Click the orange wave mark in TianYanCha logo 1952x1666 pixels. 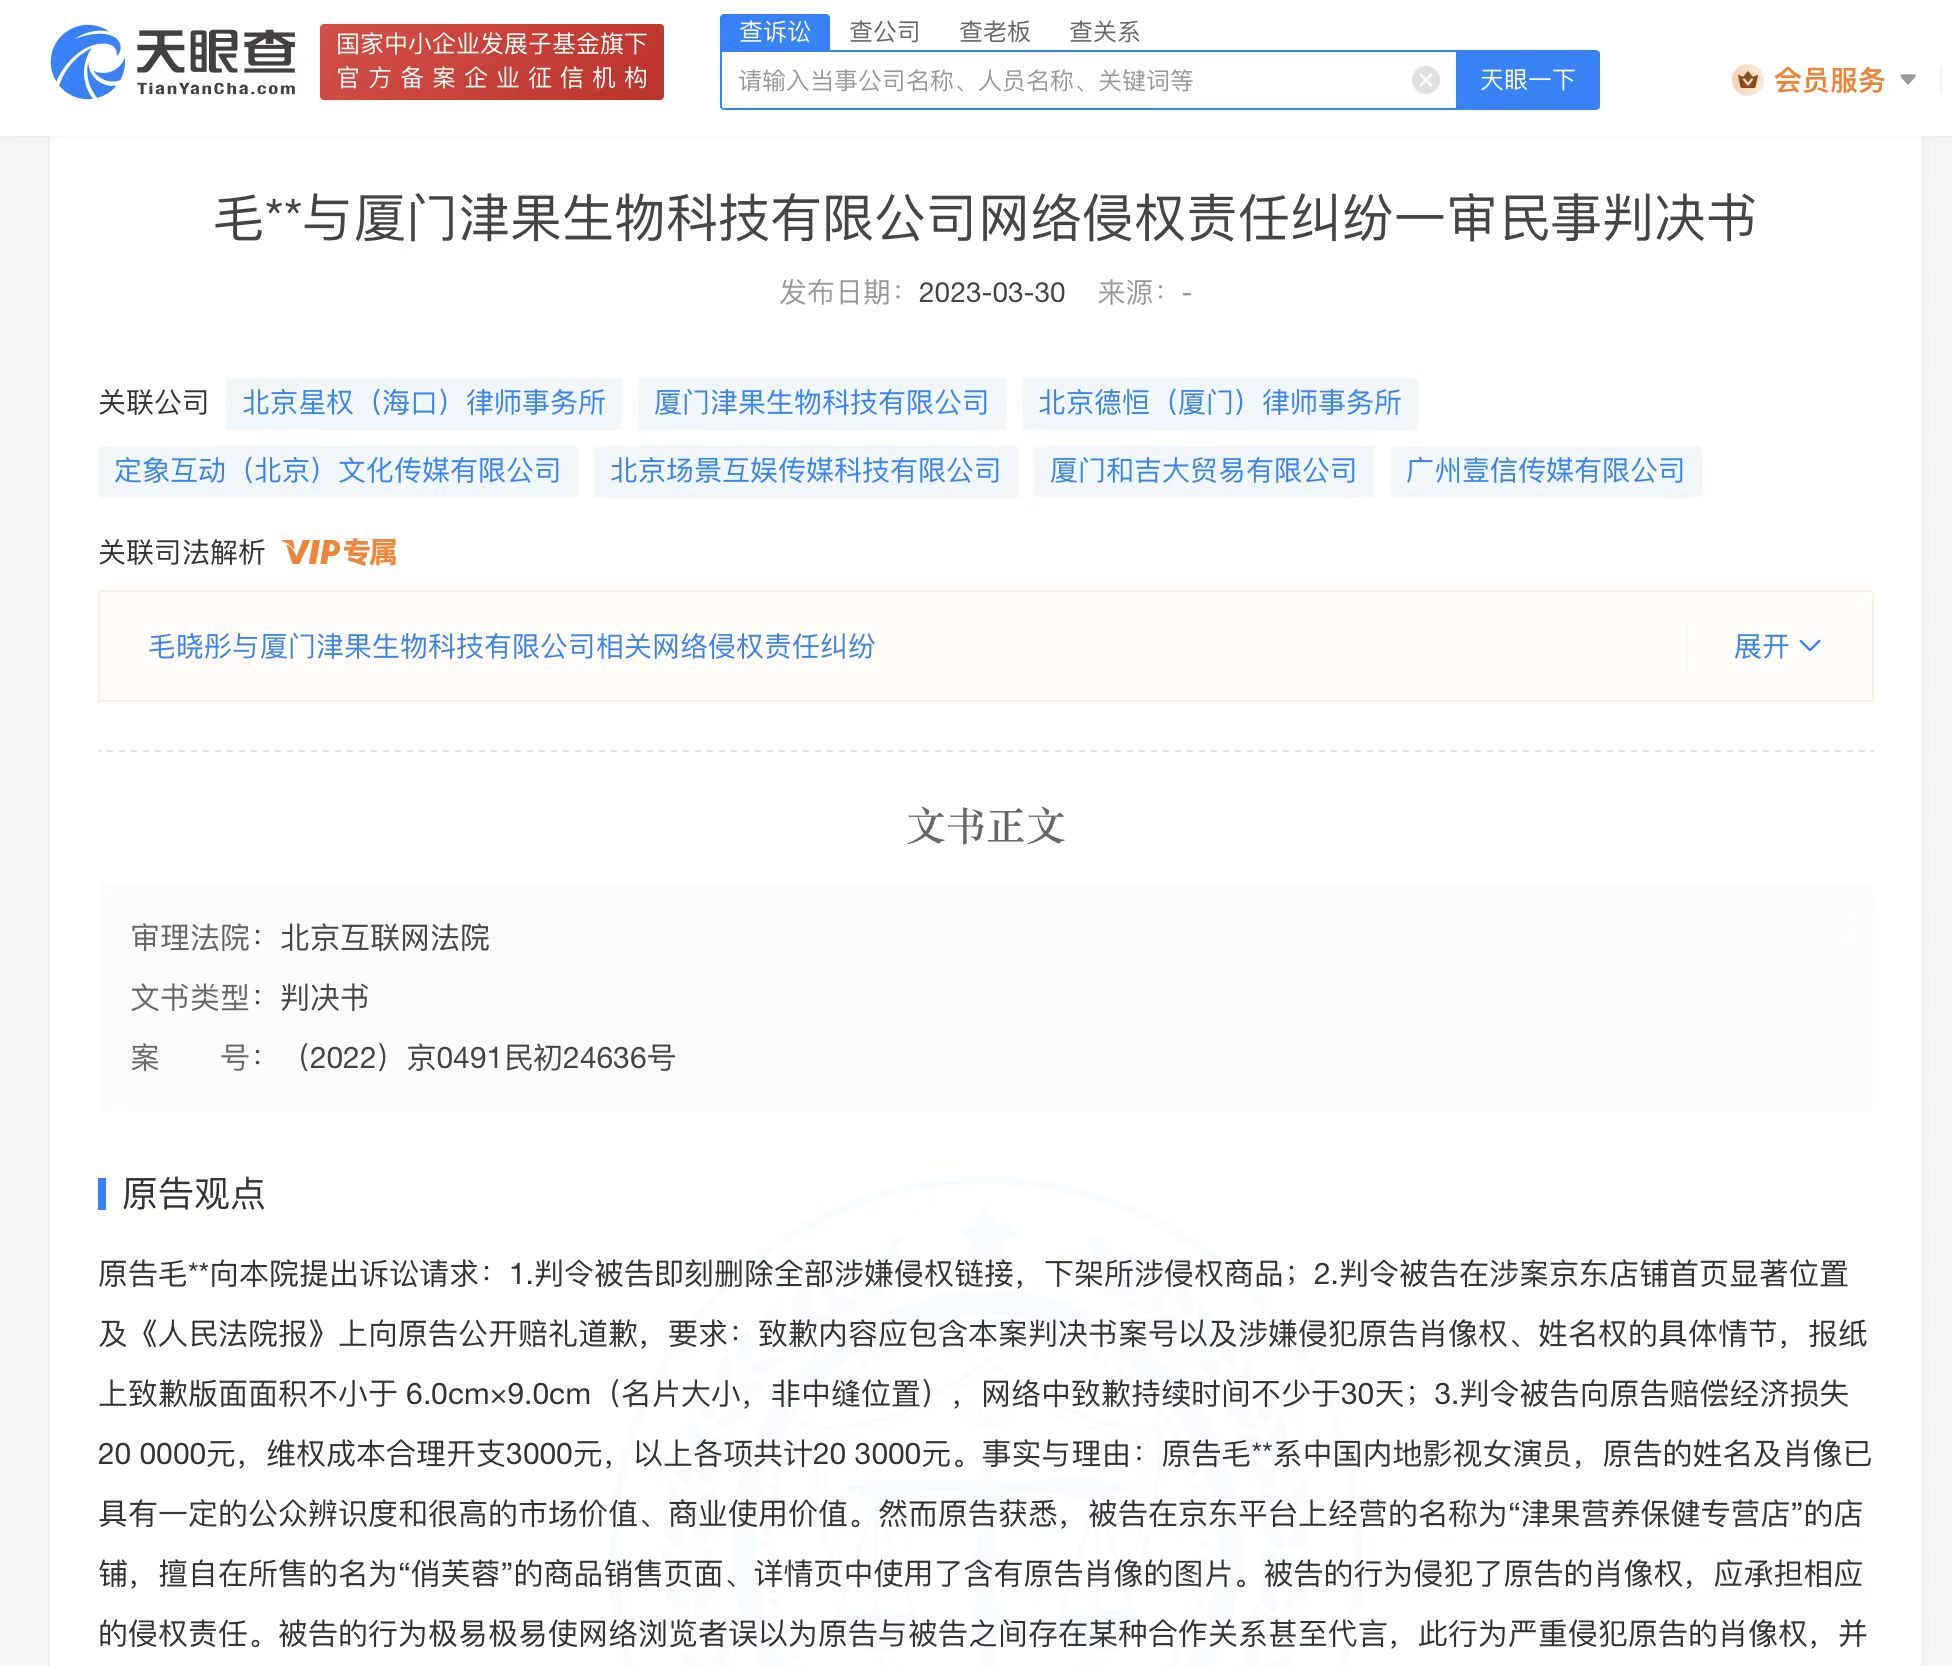pyautogui.click(x=85, y=62)
